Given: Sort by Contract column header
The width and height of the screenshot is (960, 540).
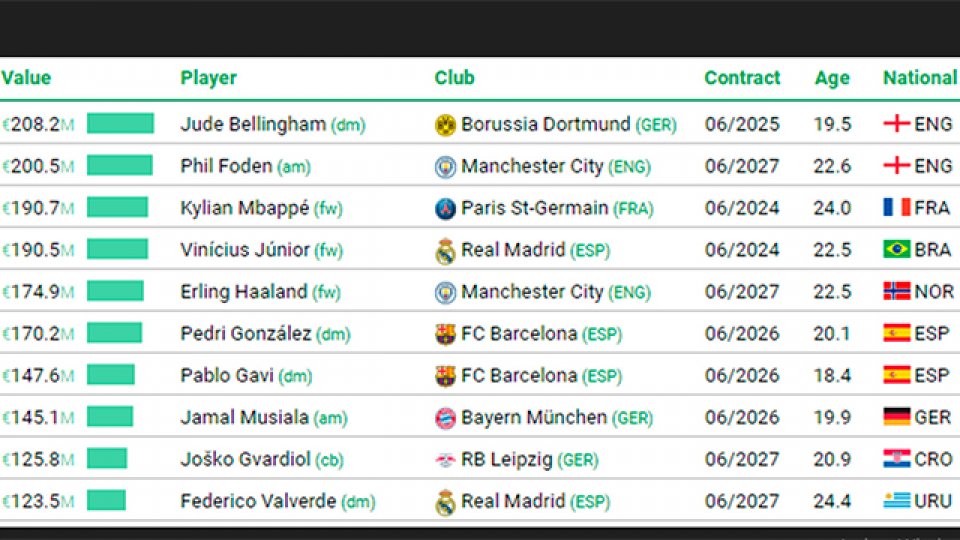Looking at the screenshot, I should click(742, 78).
